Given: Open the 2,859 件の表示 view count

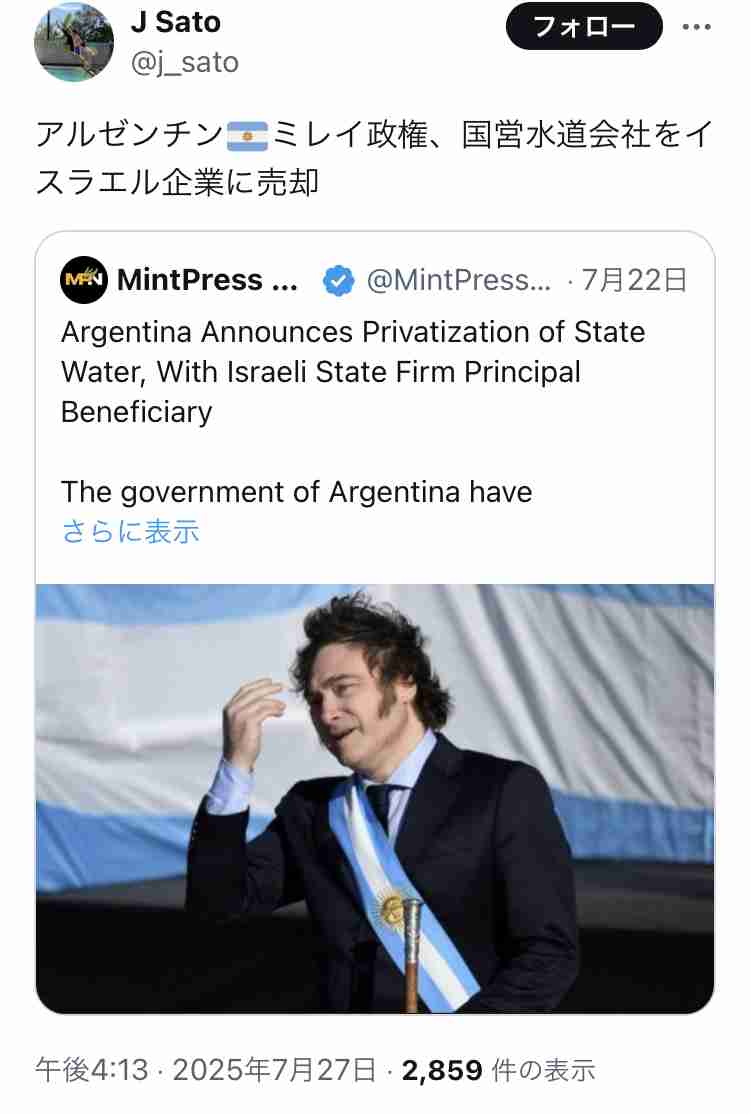Looking at the screenshot, I should 499,1069.
